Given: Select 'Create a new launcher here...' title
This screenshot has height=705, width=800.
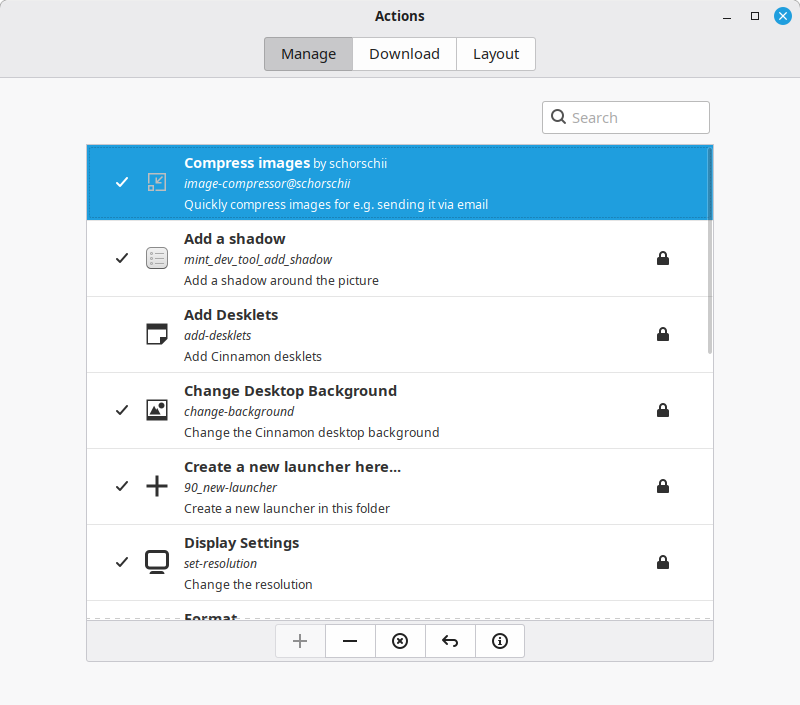Looking at the screenshot, I should pyautogui.click(x=292, y=467).
